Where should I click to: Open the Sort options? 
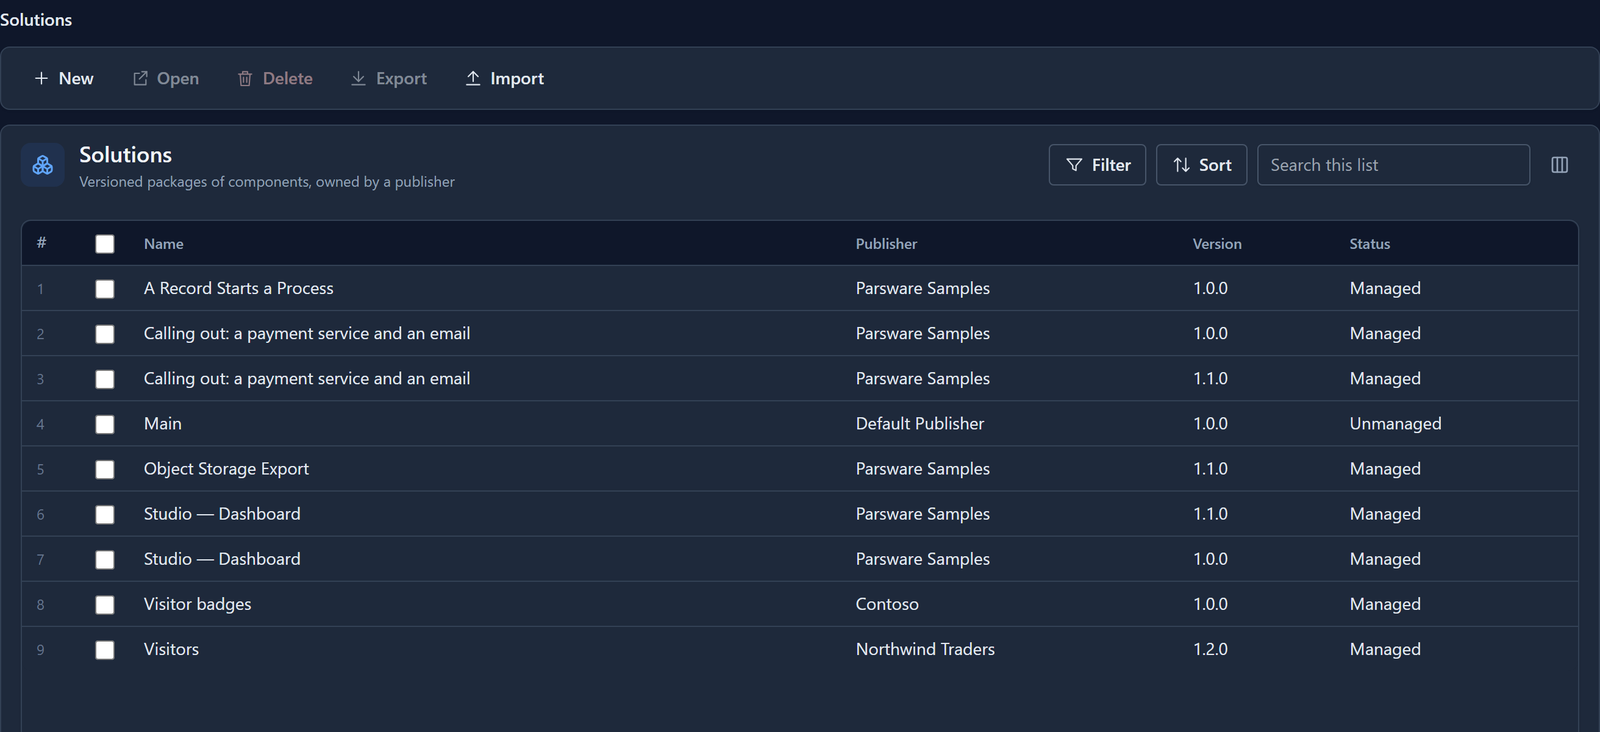[x=1201, y=165]
